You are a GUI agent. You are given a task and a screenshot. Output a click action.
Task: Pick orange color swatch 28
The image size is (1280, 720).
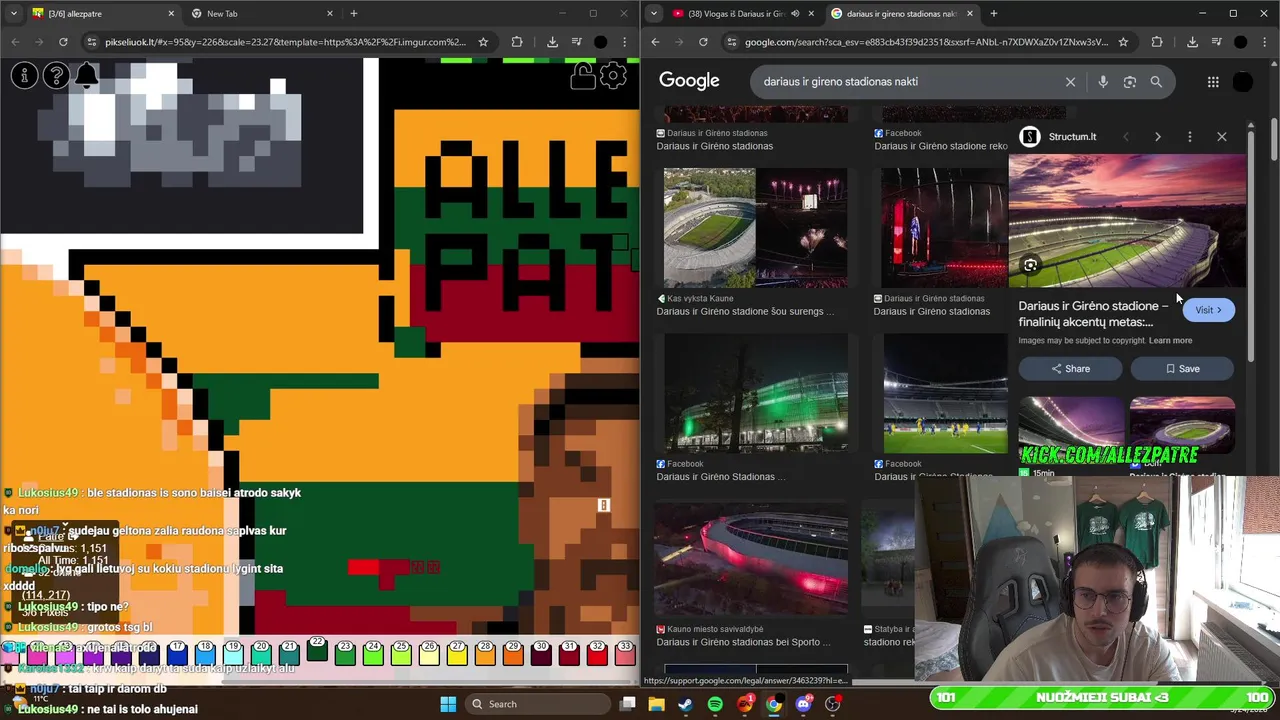pyautogui.click(x=485, y=654)
